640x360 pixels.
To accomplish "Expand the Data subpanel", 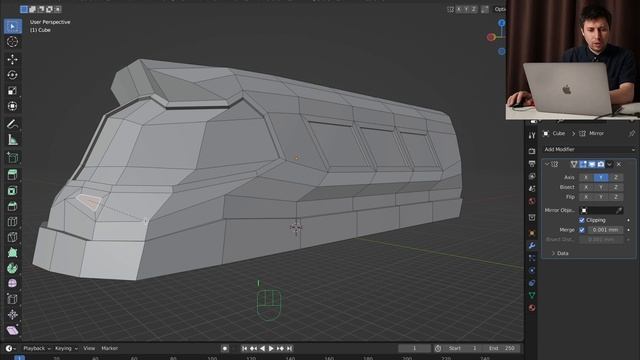I will point(560,253).
